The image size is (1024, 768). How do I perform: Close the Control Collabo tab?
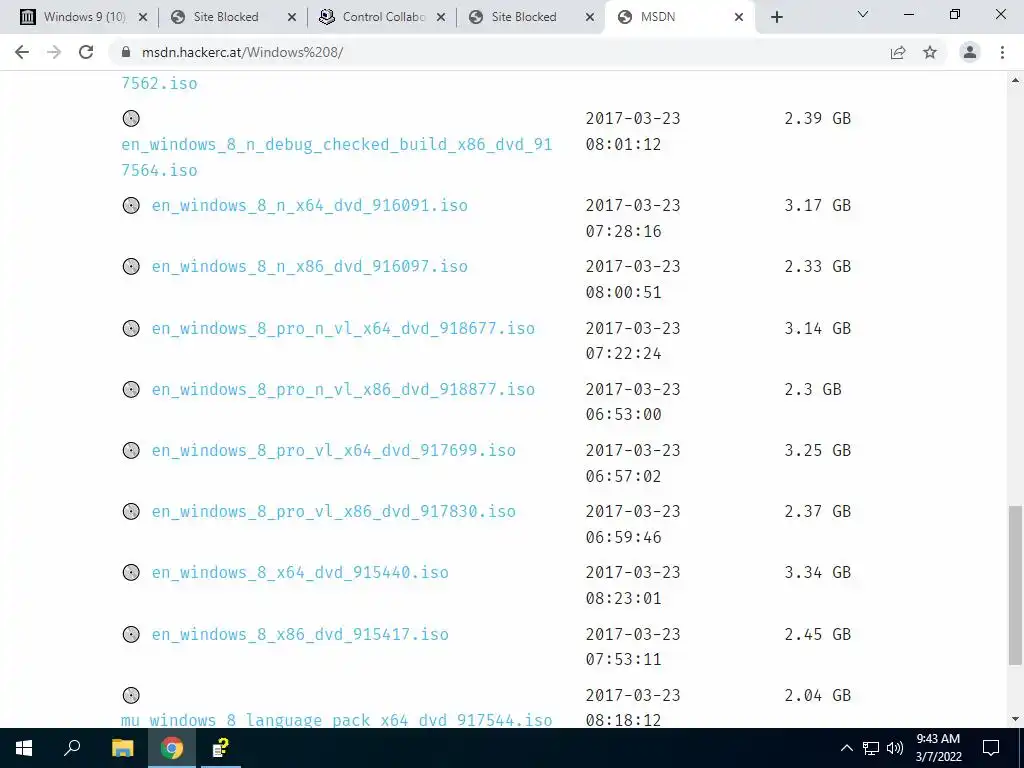(x=441, y=17)
